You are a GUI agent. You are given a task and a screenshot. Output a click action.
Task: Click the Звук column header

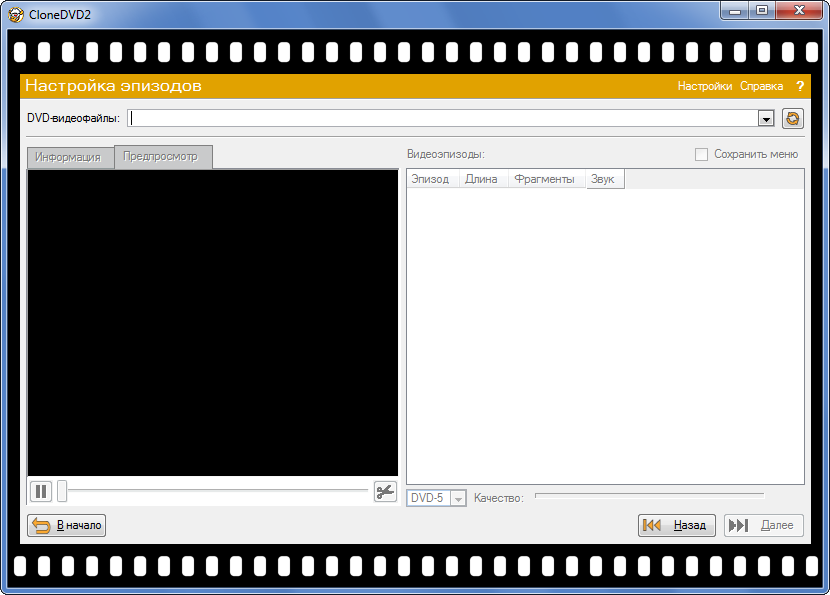[x=603, y=179]
